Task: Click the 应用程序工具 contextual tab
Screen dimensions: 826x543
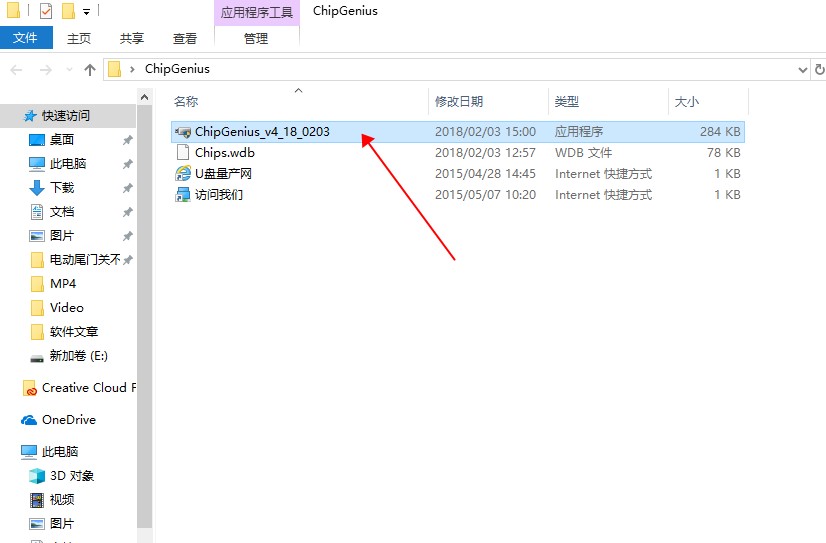Action: [x=257, y=13]
